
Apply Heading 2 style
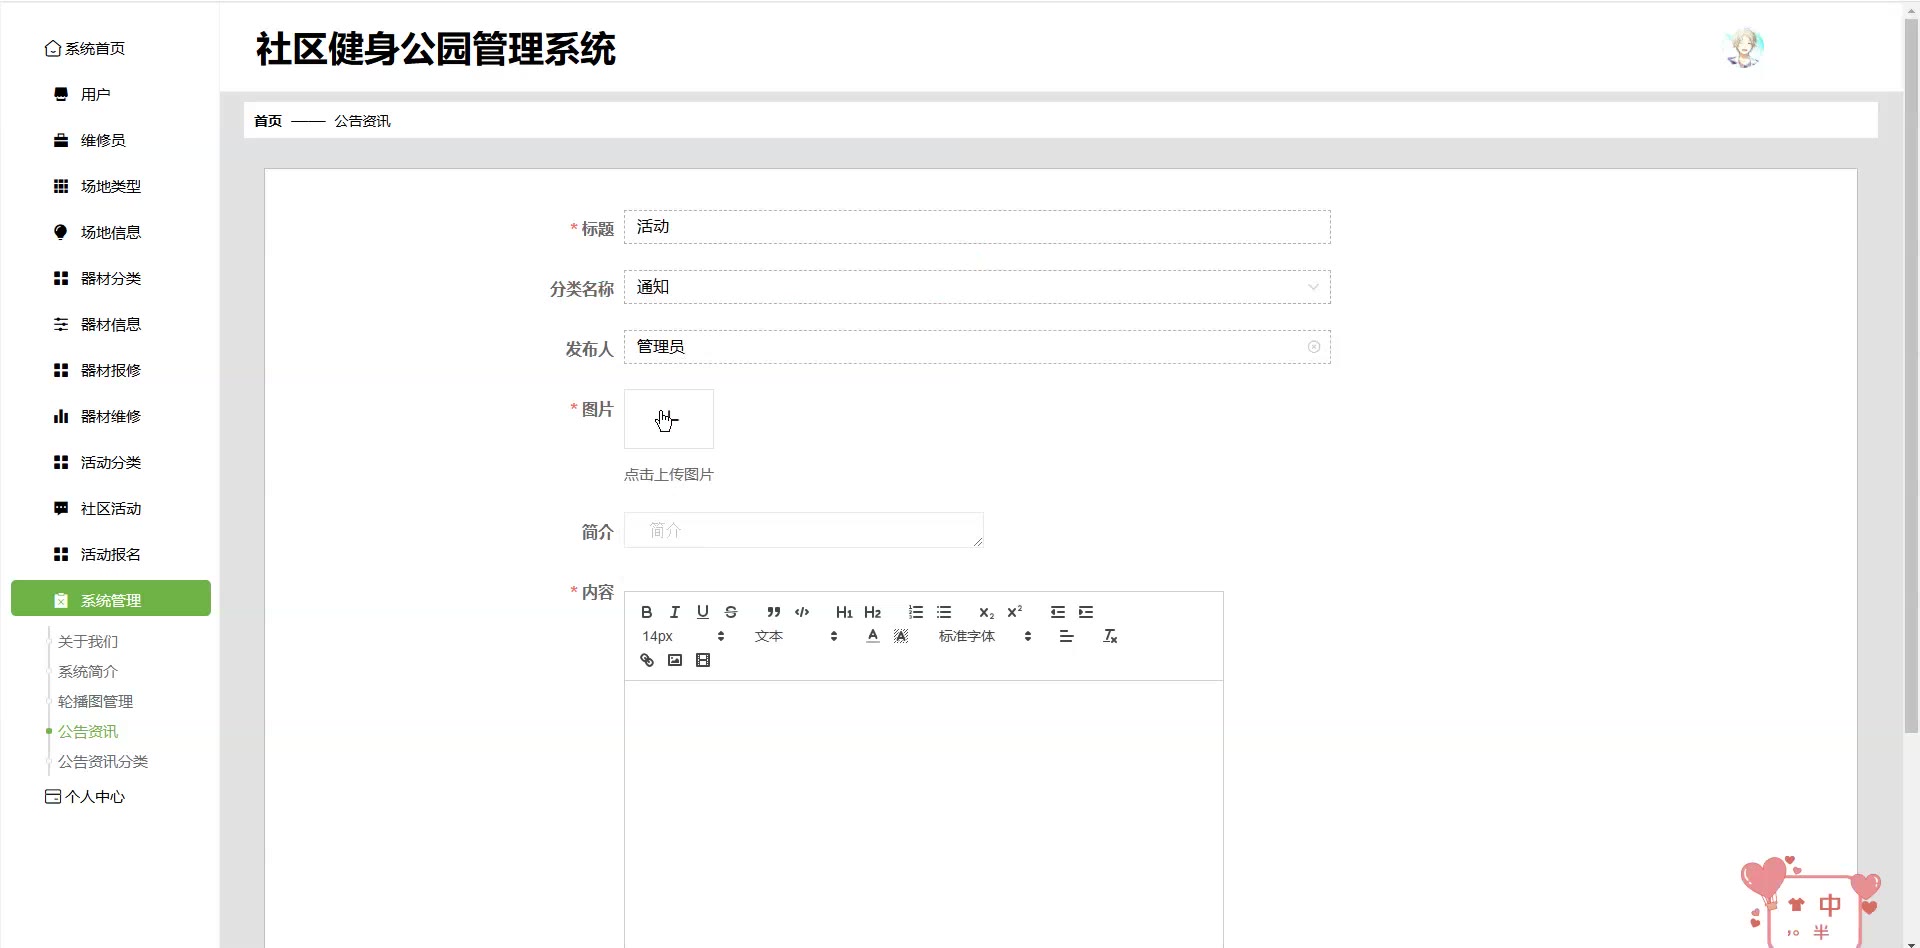point(873,612)
